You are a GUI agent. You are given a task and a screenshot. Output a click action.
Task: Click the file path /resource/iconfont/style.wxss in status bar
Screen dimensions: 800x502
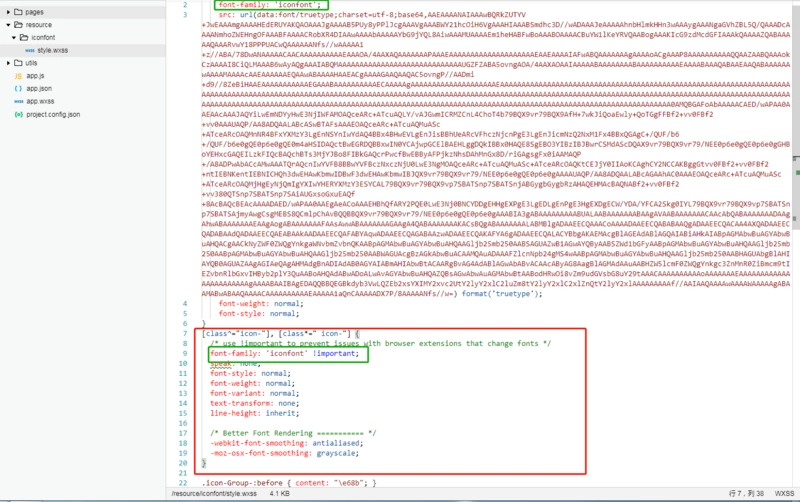(x=214, y=493)
